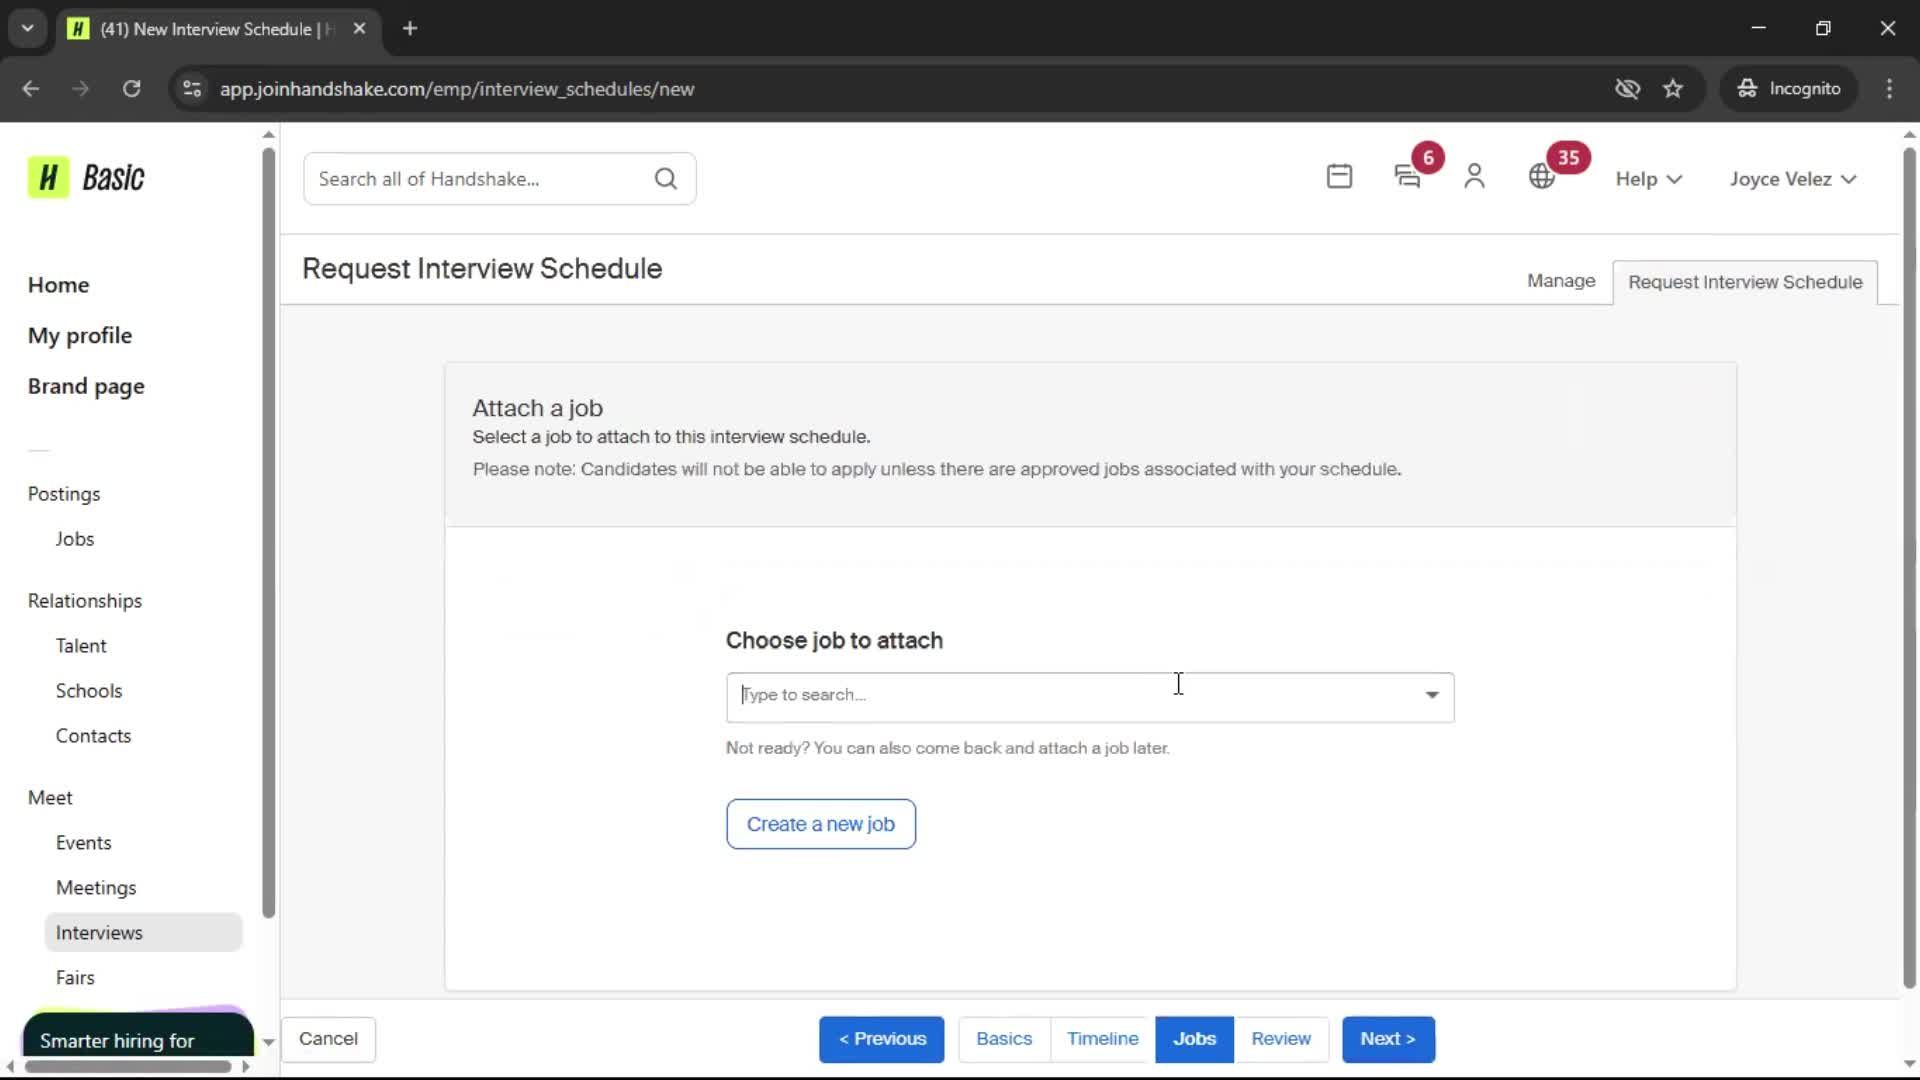Click the browser back arrow
The width and height of the screenshot is (1920, 1080).
[31, 89]
